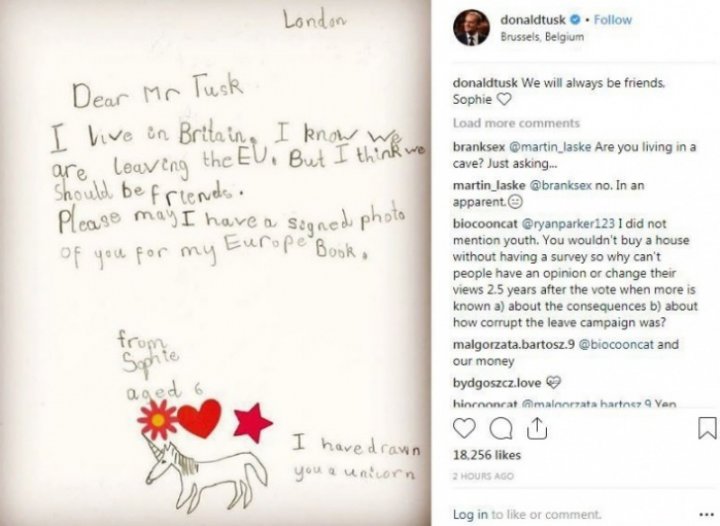The height and width of the screenshot is (526, 720).
Task: Open martin_laske's profile from the comment author name
Action: click(484, 187)
